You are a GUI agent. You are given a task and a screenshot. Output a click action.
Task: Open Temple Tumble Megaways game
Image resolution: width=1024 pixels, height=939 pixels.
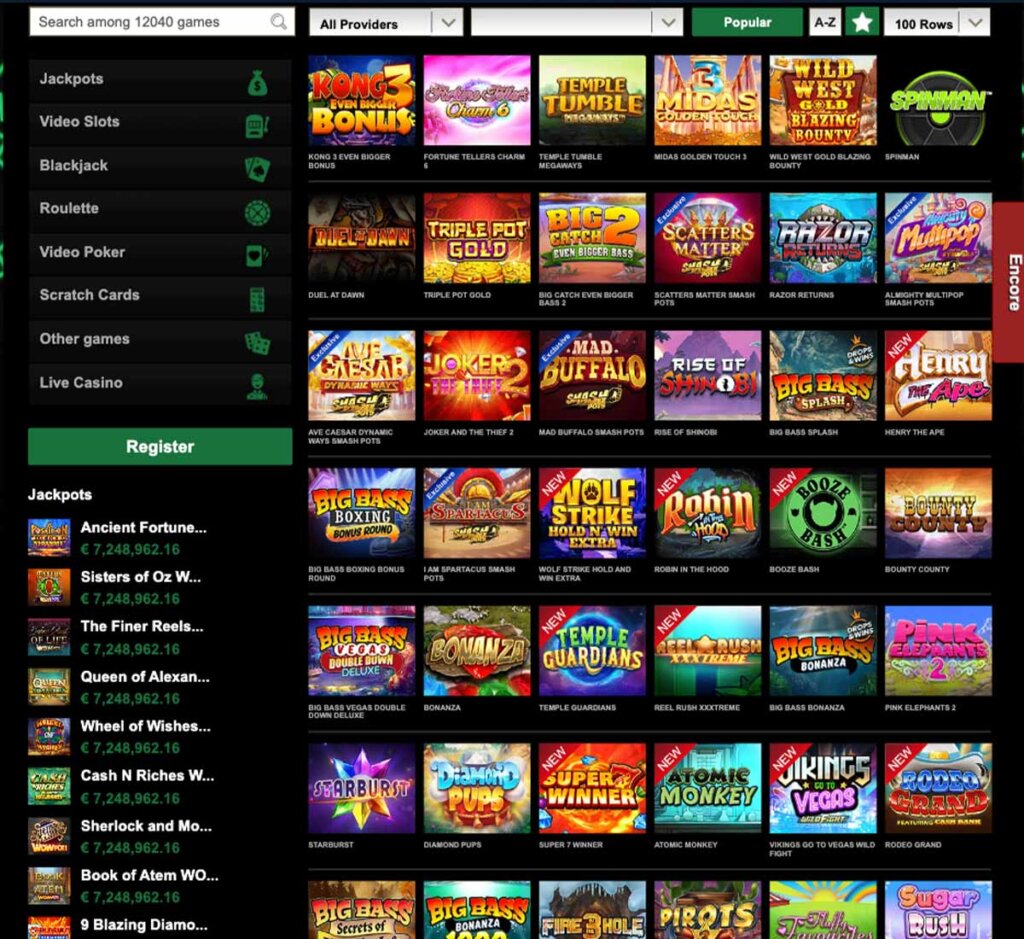pyautogui.click(x=592, y=101)
